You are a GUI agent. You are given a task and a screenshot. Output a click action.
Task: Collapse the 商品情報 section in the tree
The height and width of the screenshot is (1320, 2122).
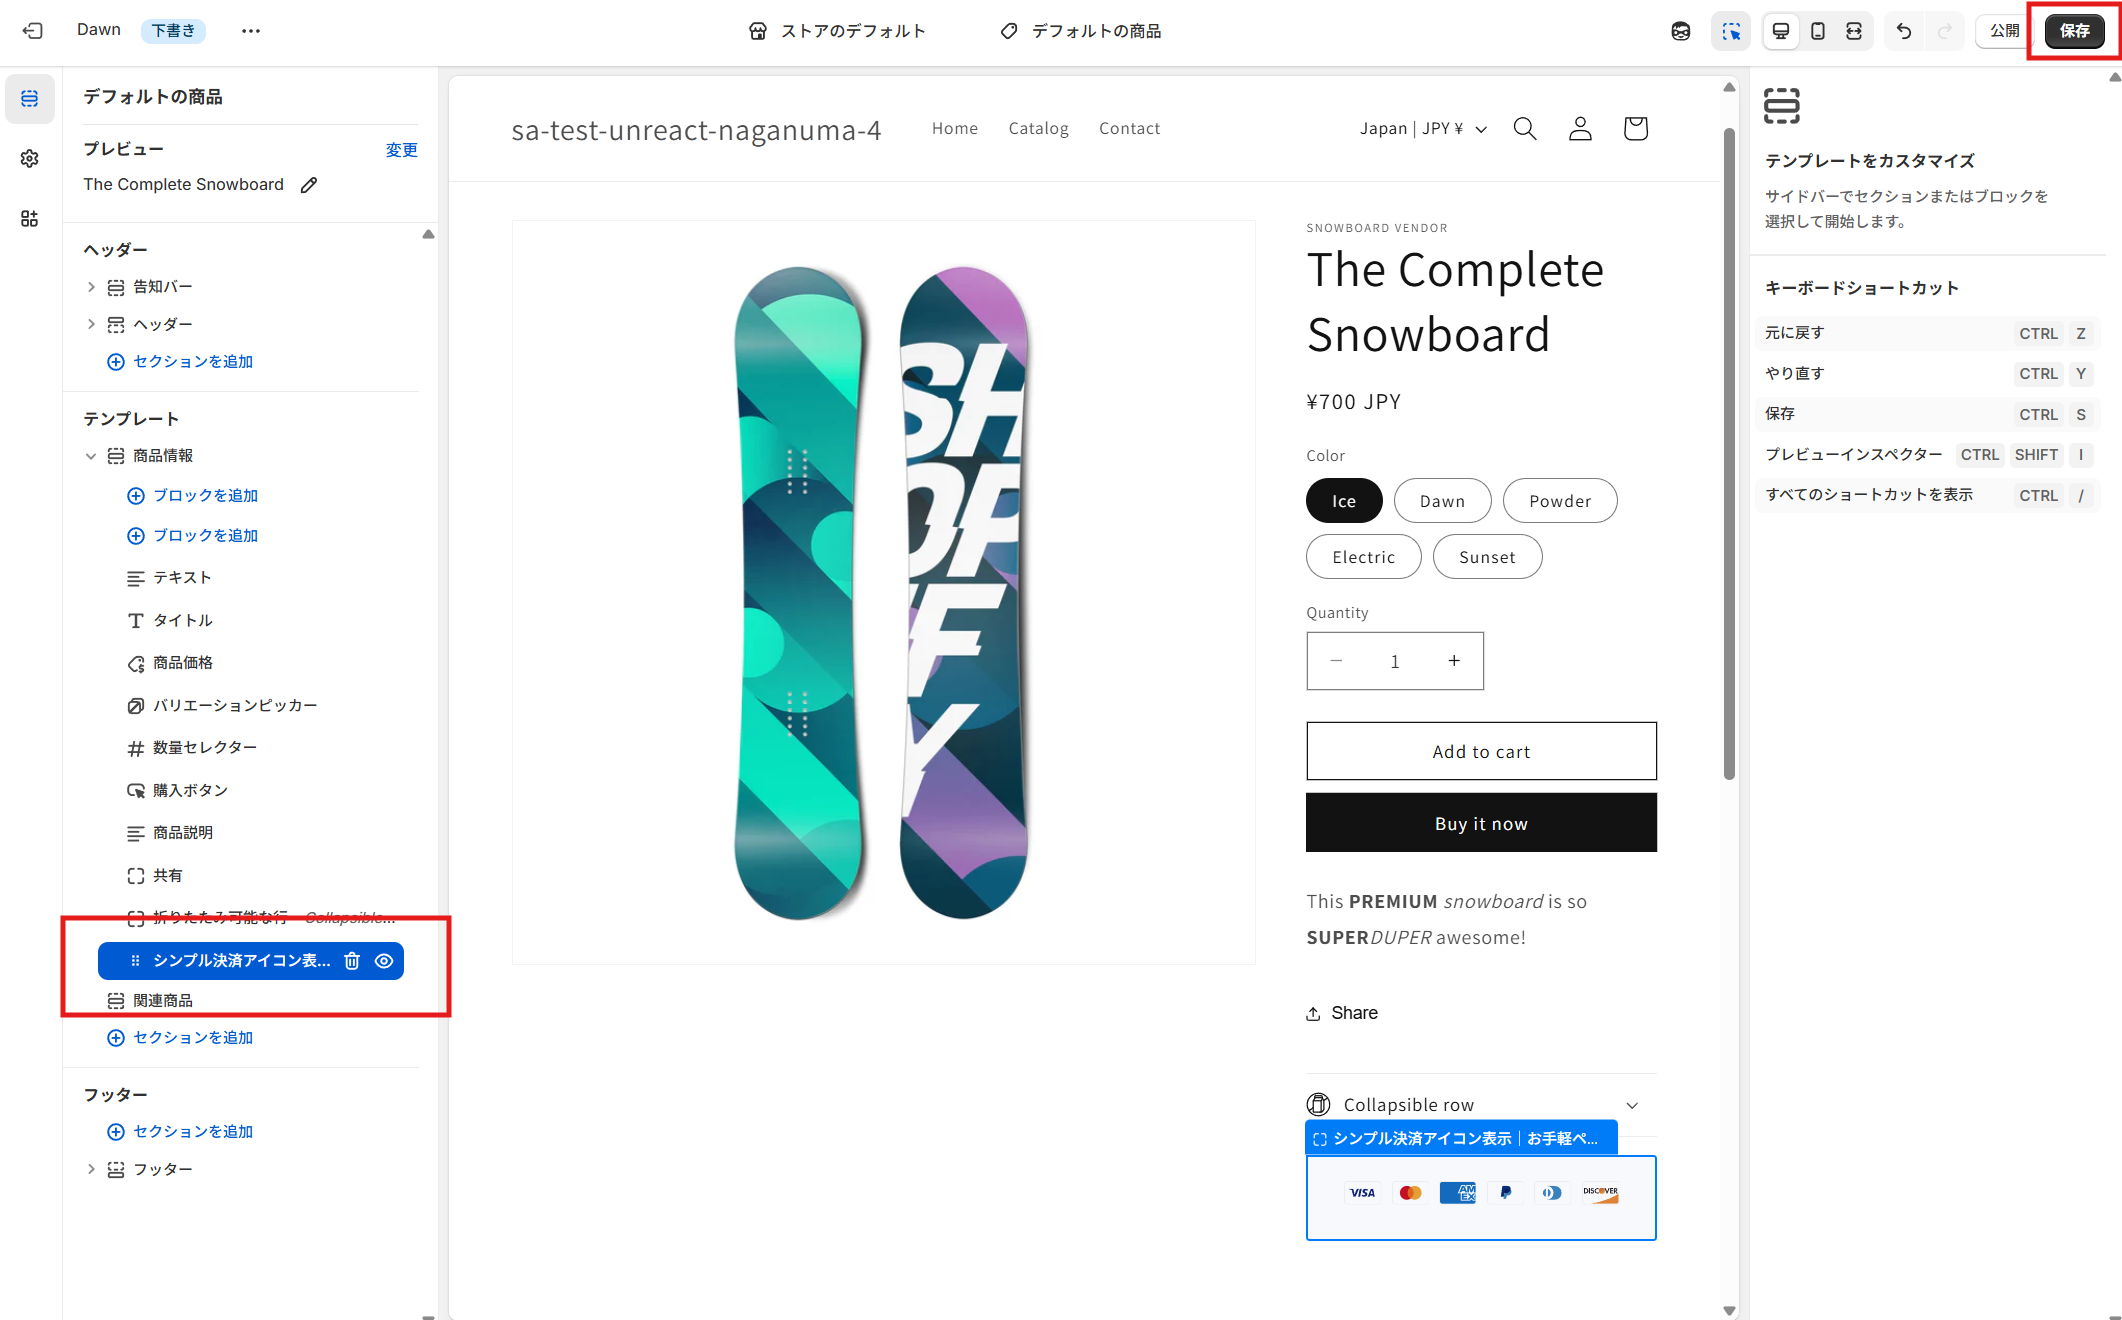[x=91, y=455]
